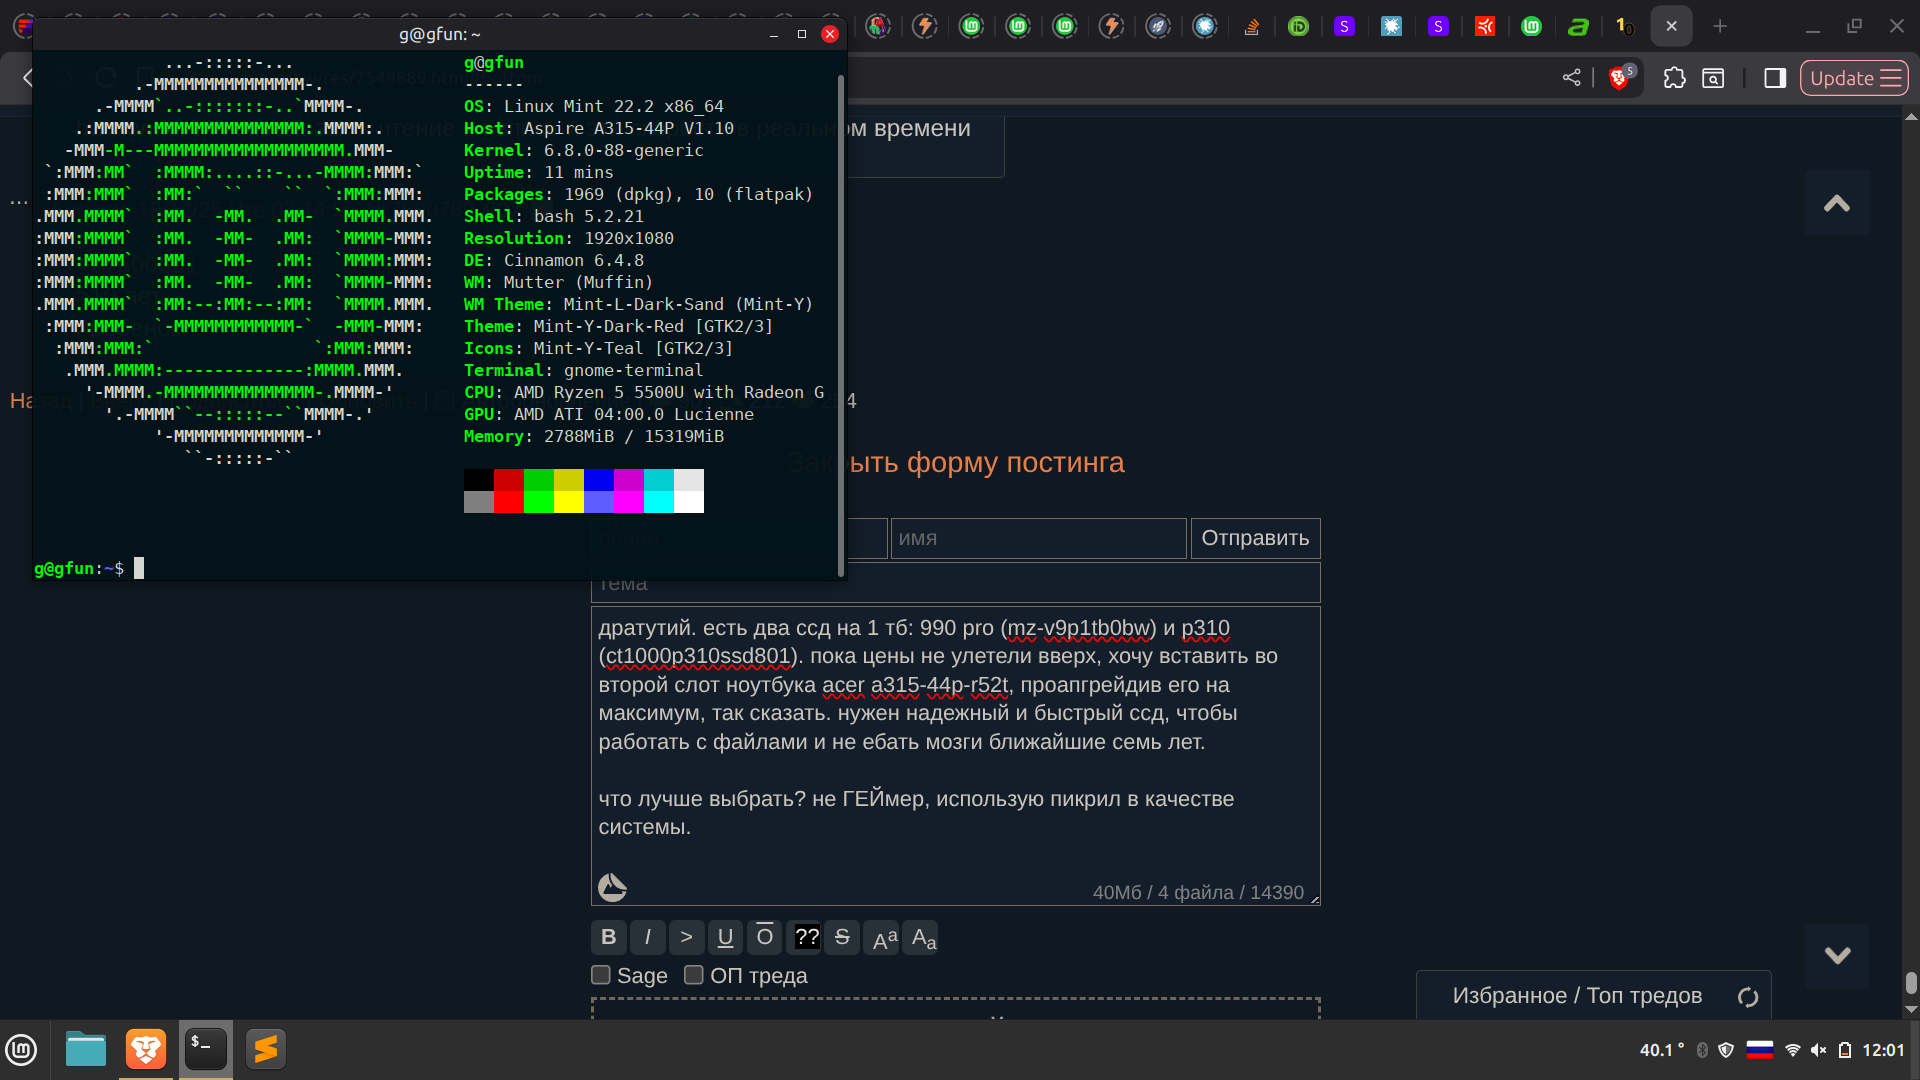
Task: Toggle browser sidebar panel button
Action: click(x=1775, y=78)
